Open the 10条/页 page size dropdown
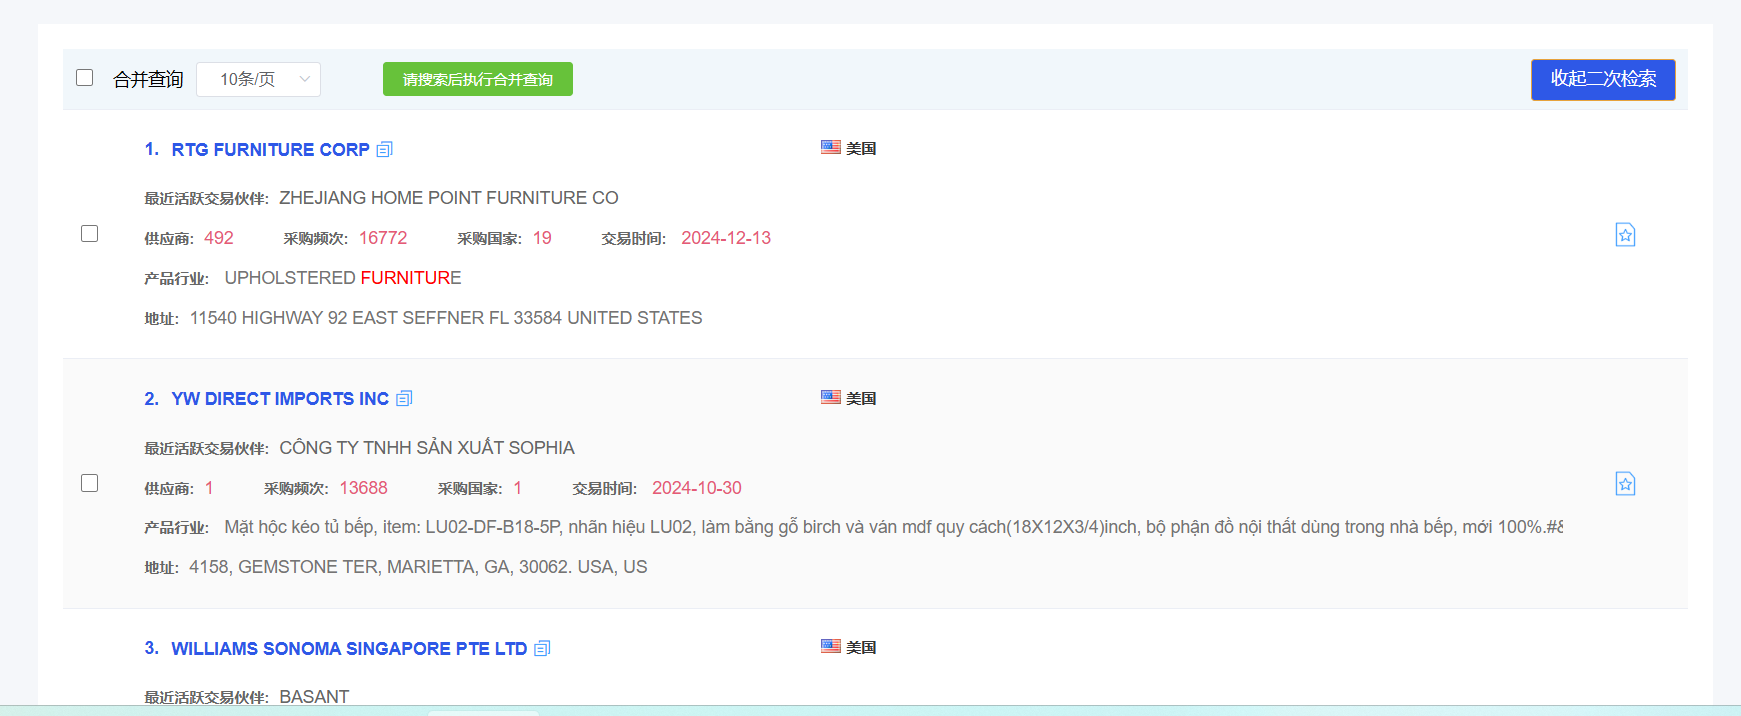This screenshot has height=716, width=1741. click(258, 79)
